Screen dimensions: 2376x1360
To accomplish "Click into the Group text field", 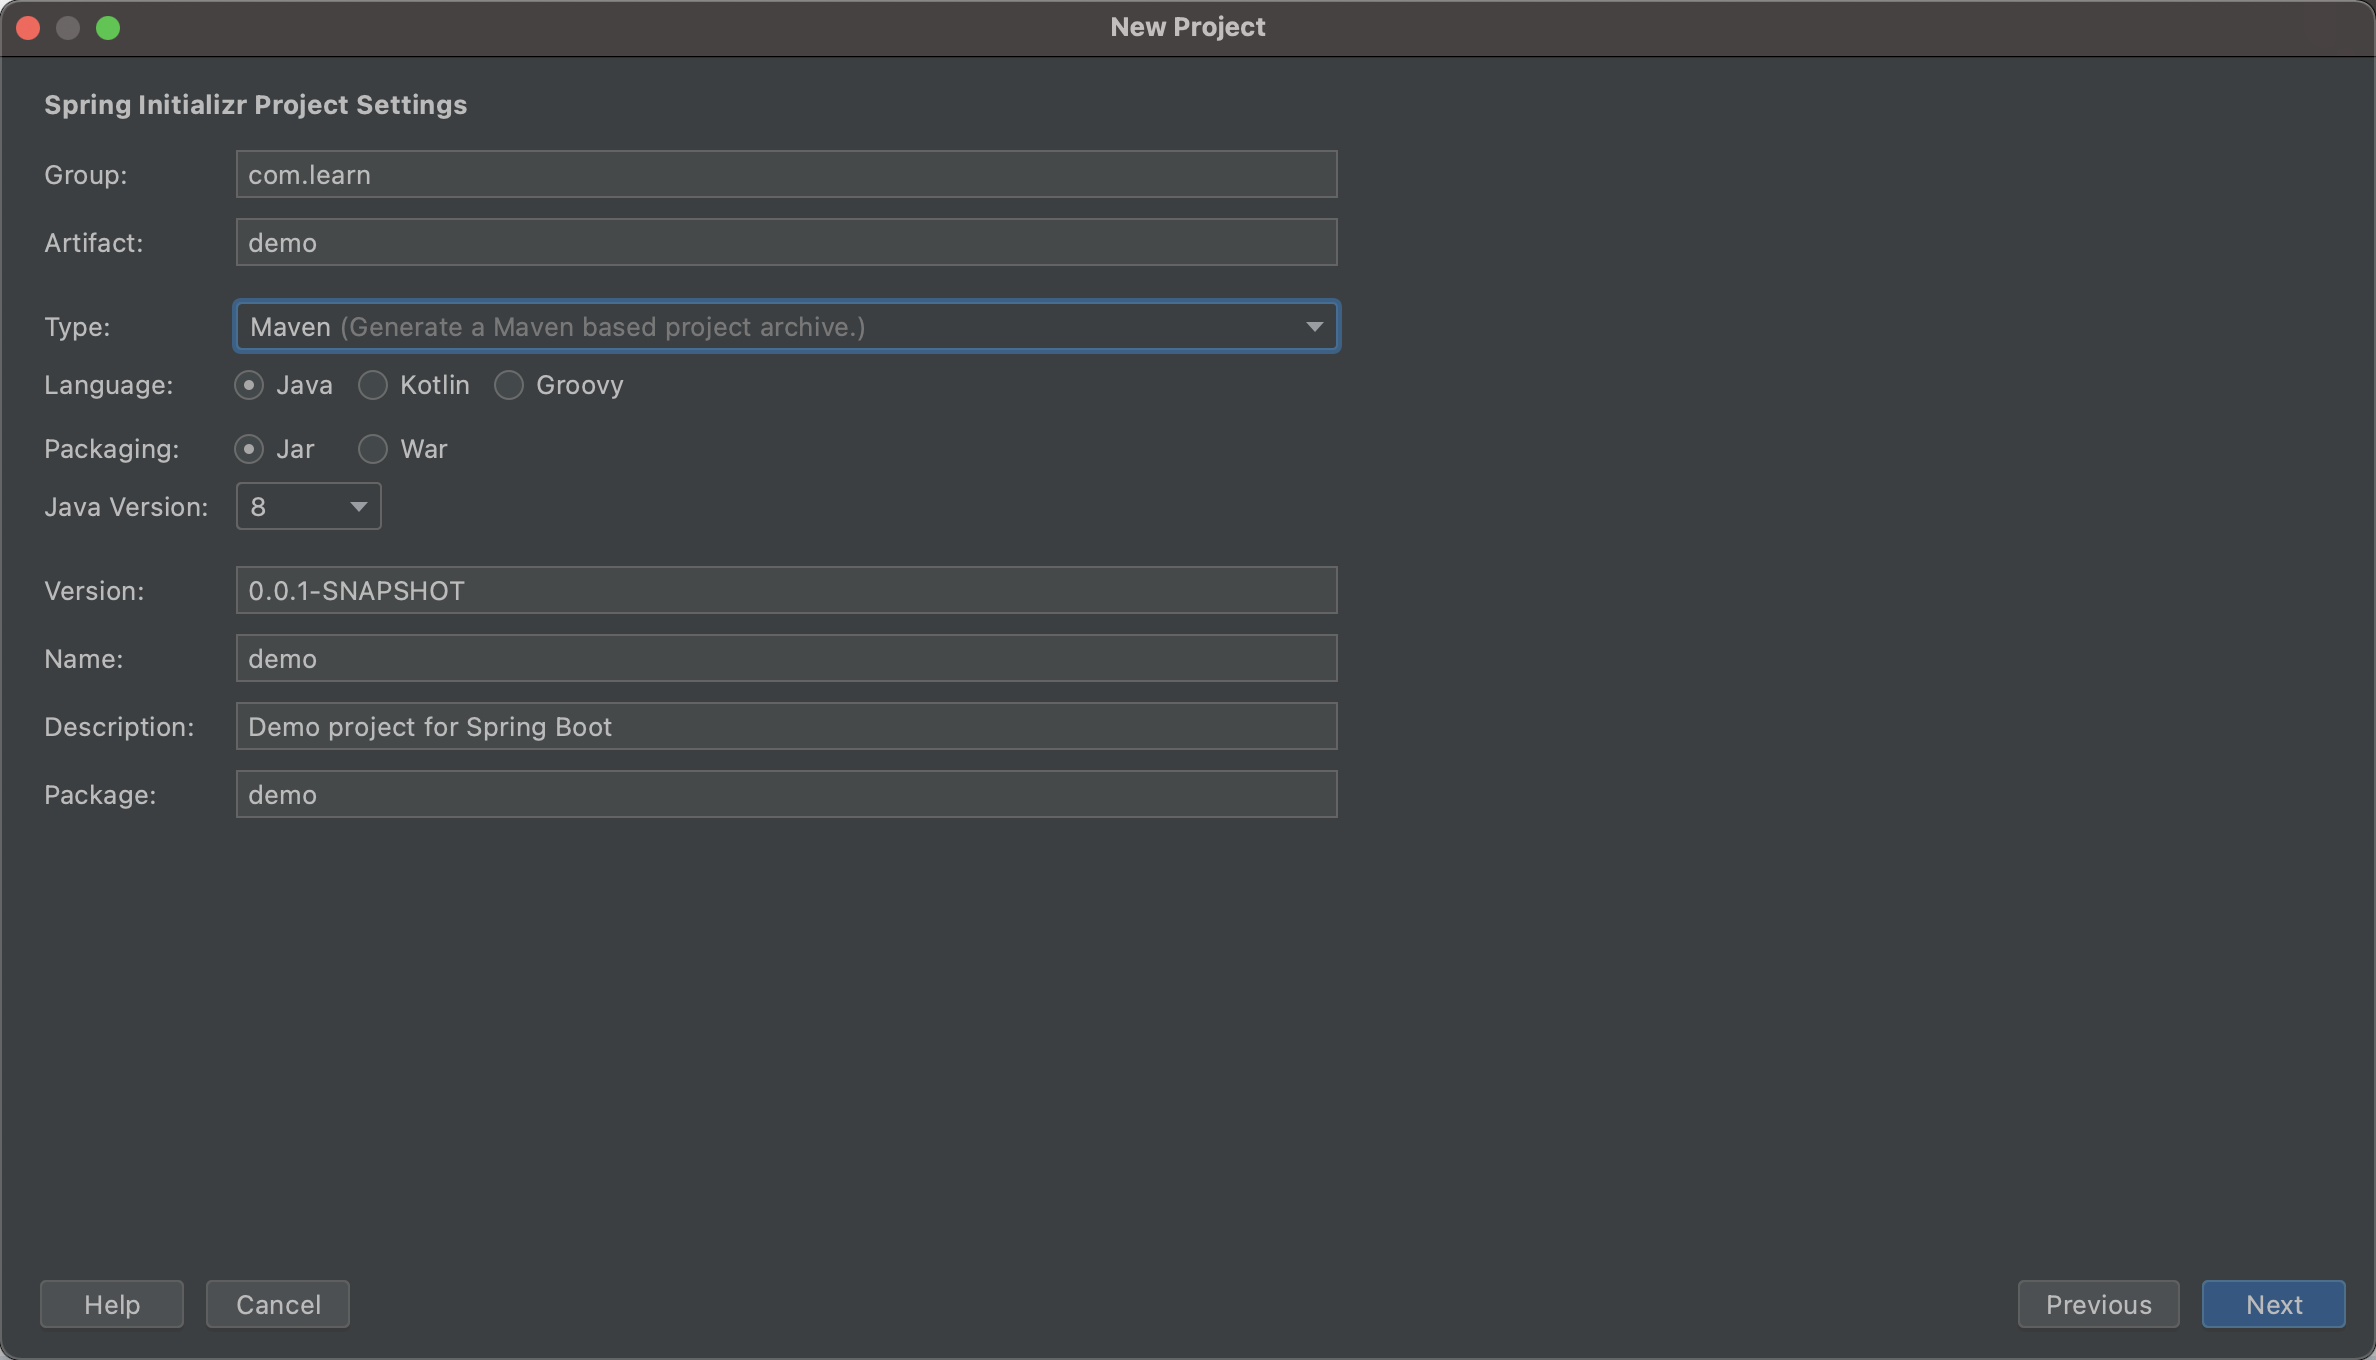I will coord(786,175).
